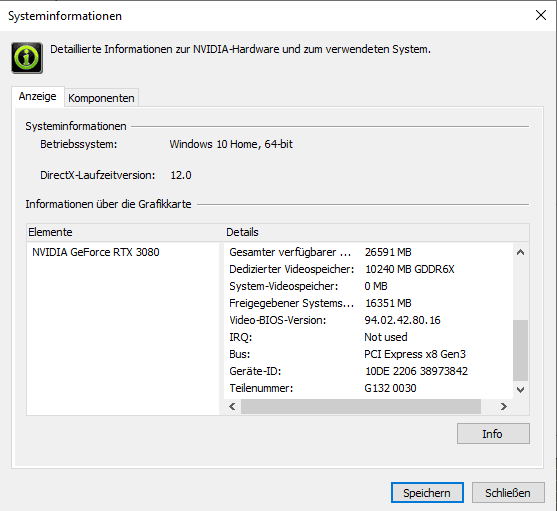Click the Gesamter verfügbarer label
This screenshot has width=557, height=511.
[290, 252]
